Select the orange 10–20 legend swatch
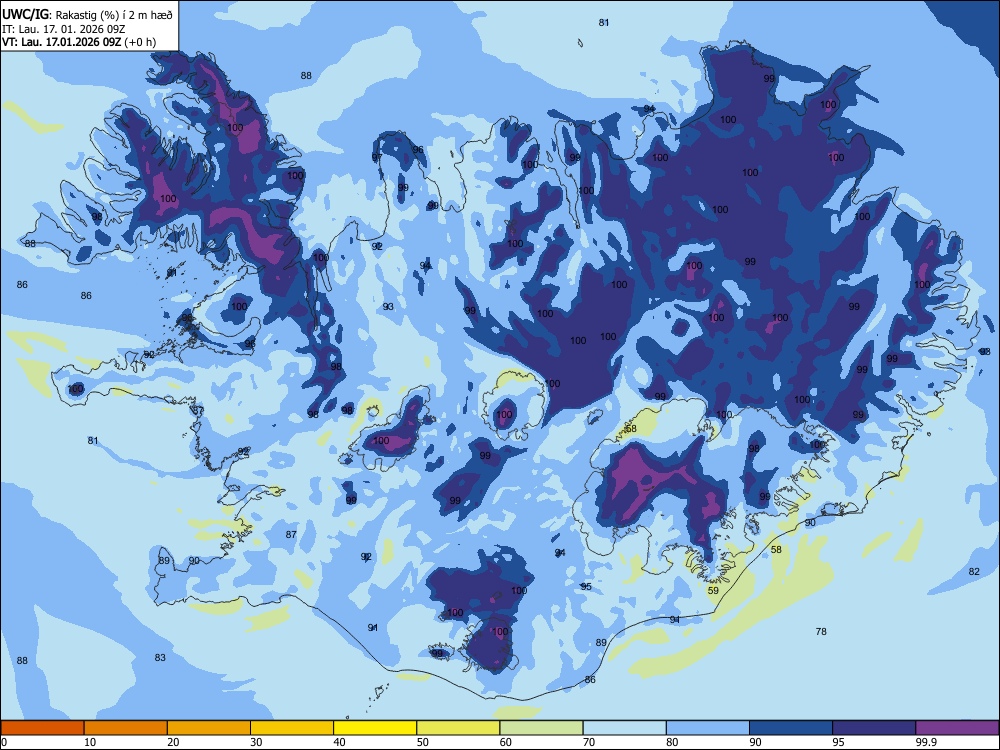The width and height of the screenshot is (1000, 750). (126, 728)
